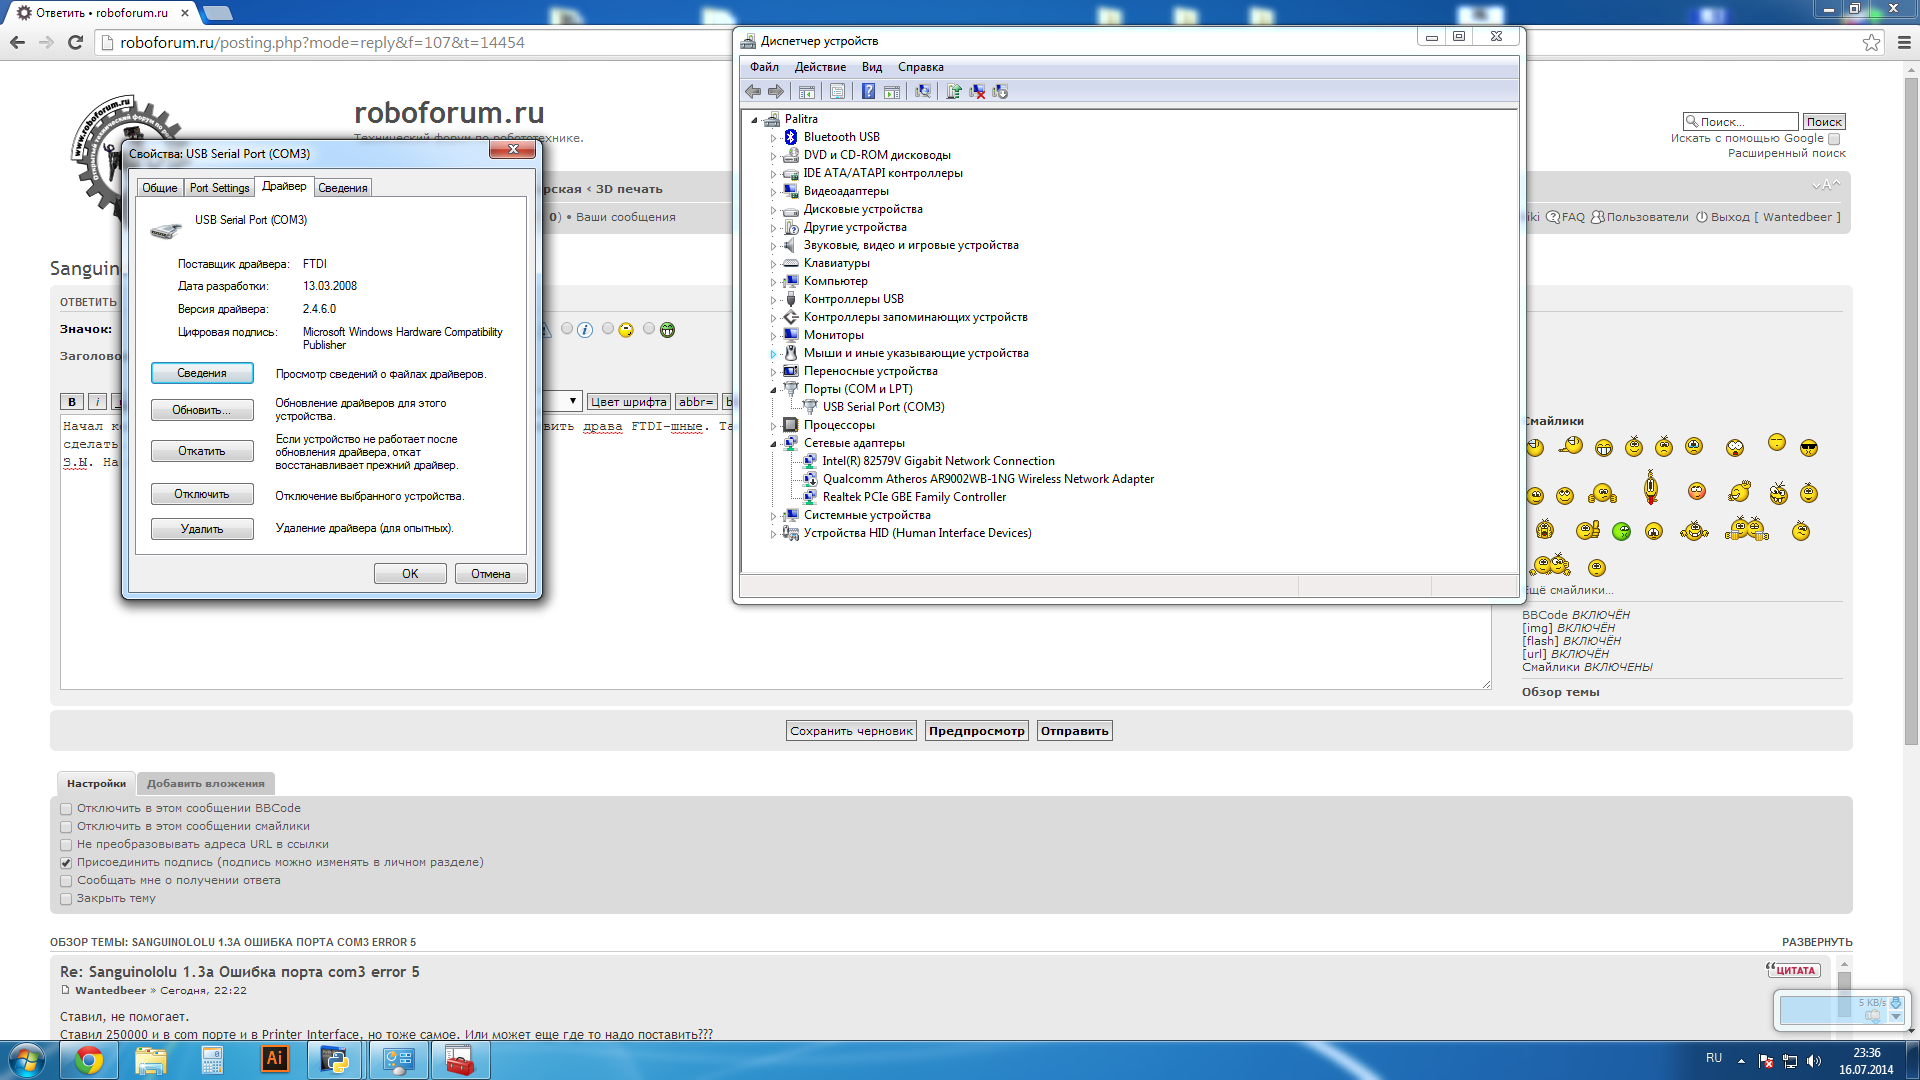
Task: Click Update driver software toolbar icon
Action: 954,92
